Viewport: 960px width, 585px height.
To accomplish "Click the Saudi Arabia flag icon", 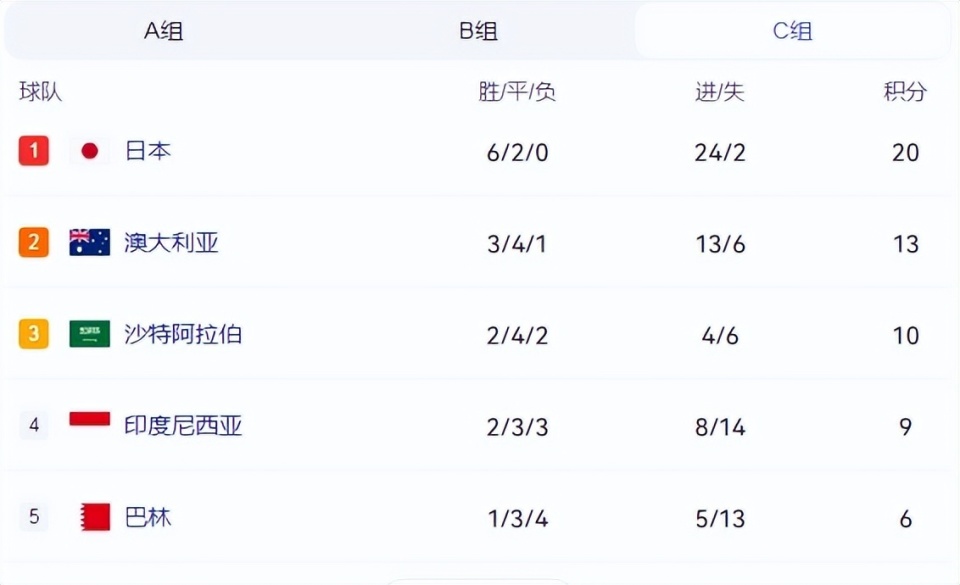I will [89, 334].
